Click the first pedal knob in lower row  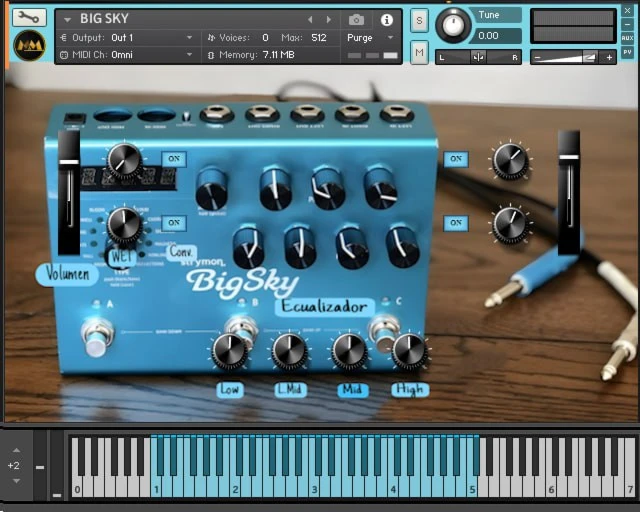249,247
